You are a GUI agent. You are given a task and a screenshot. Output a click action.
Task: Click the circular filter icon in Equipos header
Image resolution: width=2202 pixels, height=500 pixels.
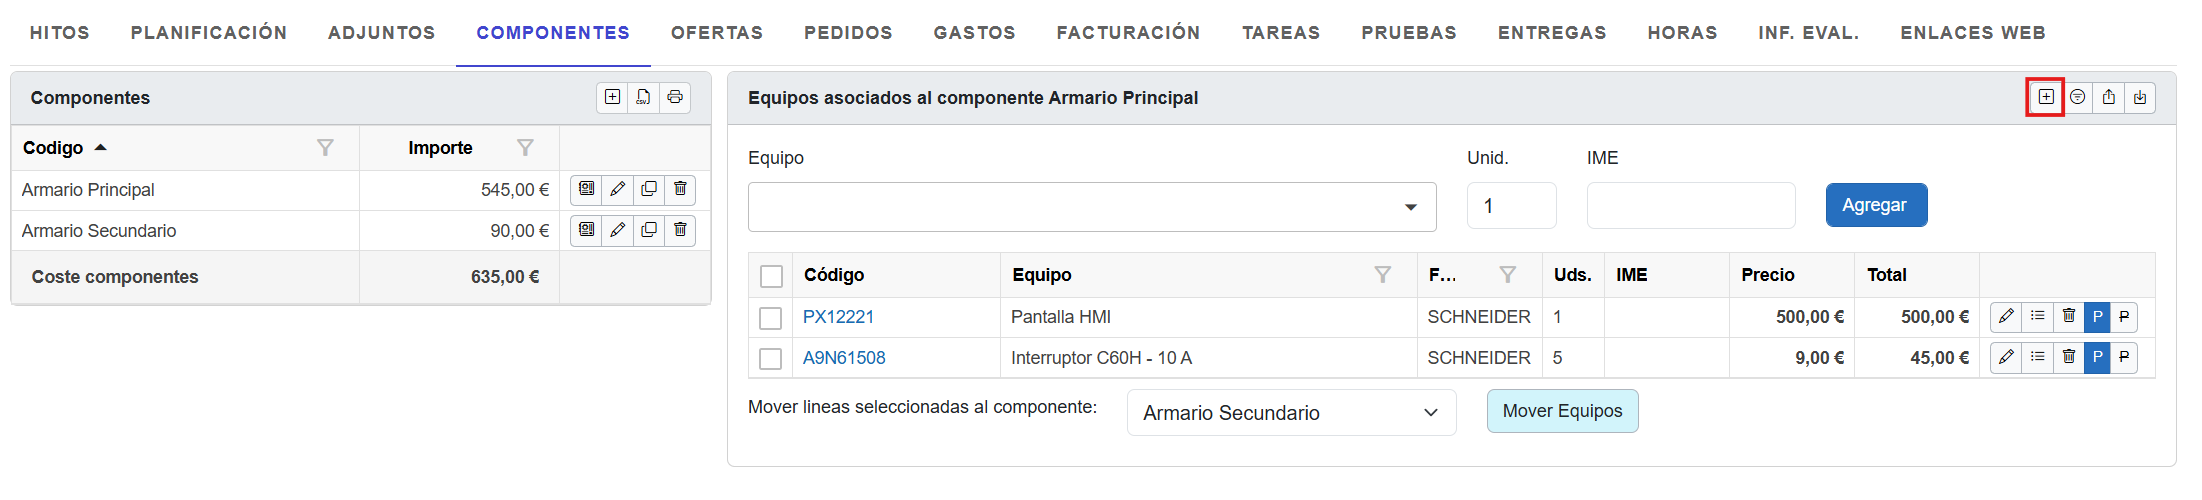click(x=2077, y=97)
